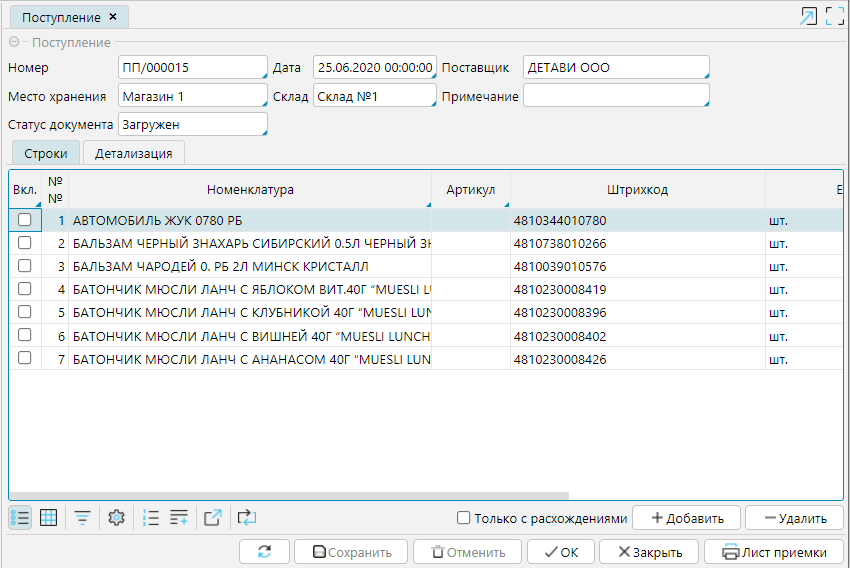Screen dimensions: 850x568
Task: Enable Только с расхождениями checkbox
Action: 463,518
